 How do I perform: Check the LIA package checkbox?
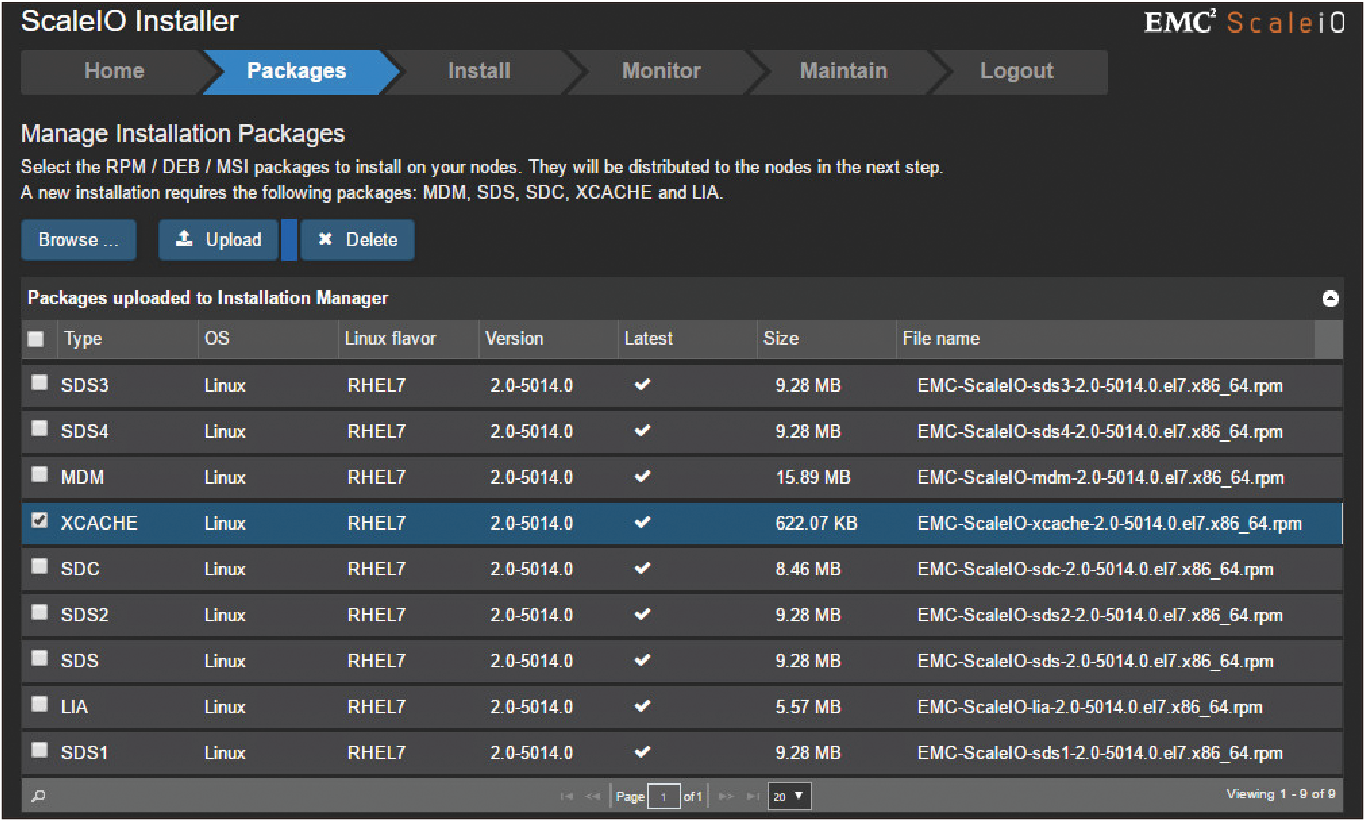[39, 704]
